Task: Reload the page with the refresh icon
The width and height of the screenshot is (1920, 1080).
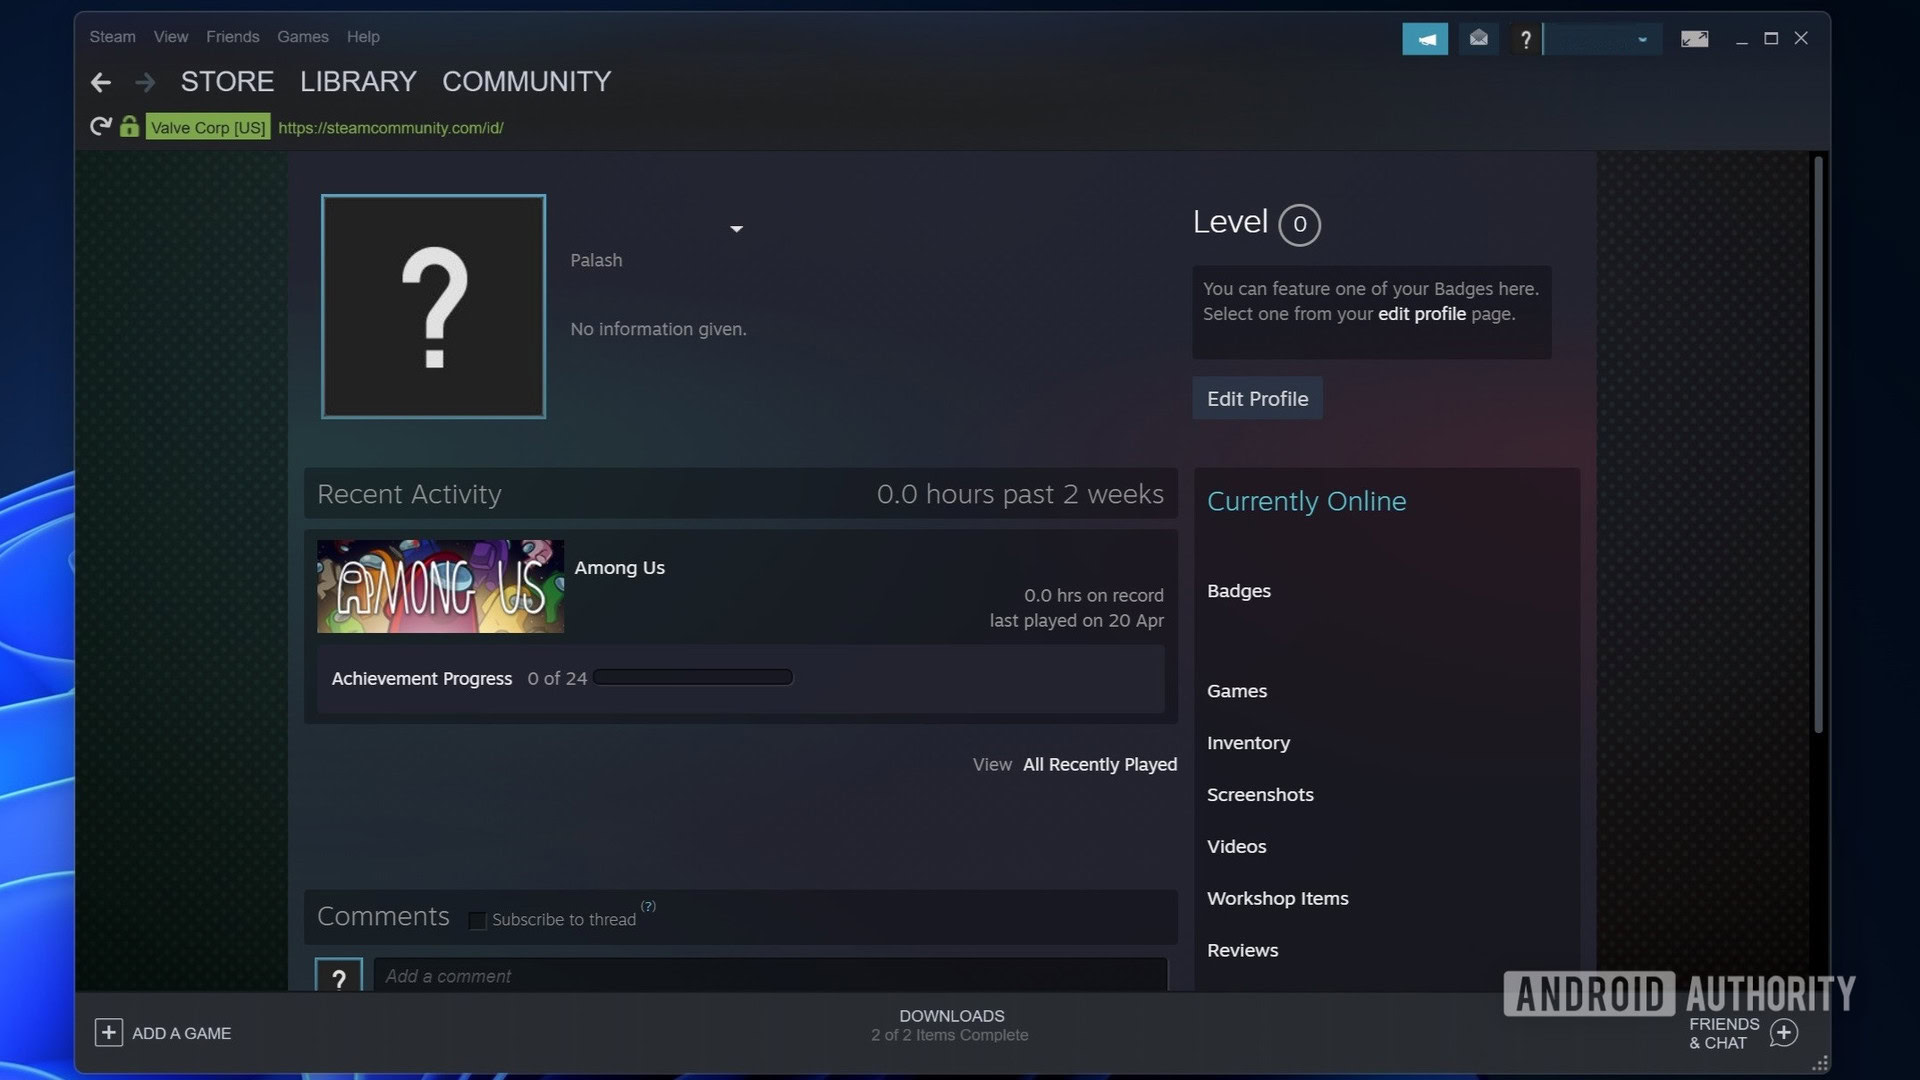Action: tap(100, 127)
